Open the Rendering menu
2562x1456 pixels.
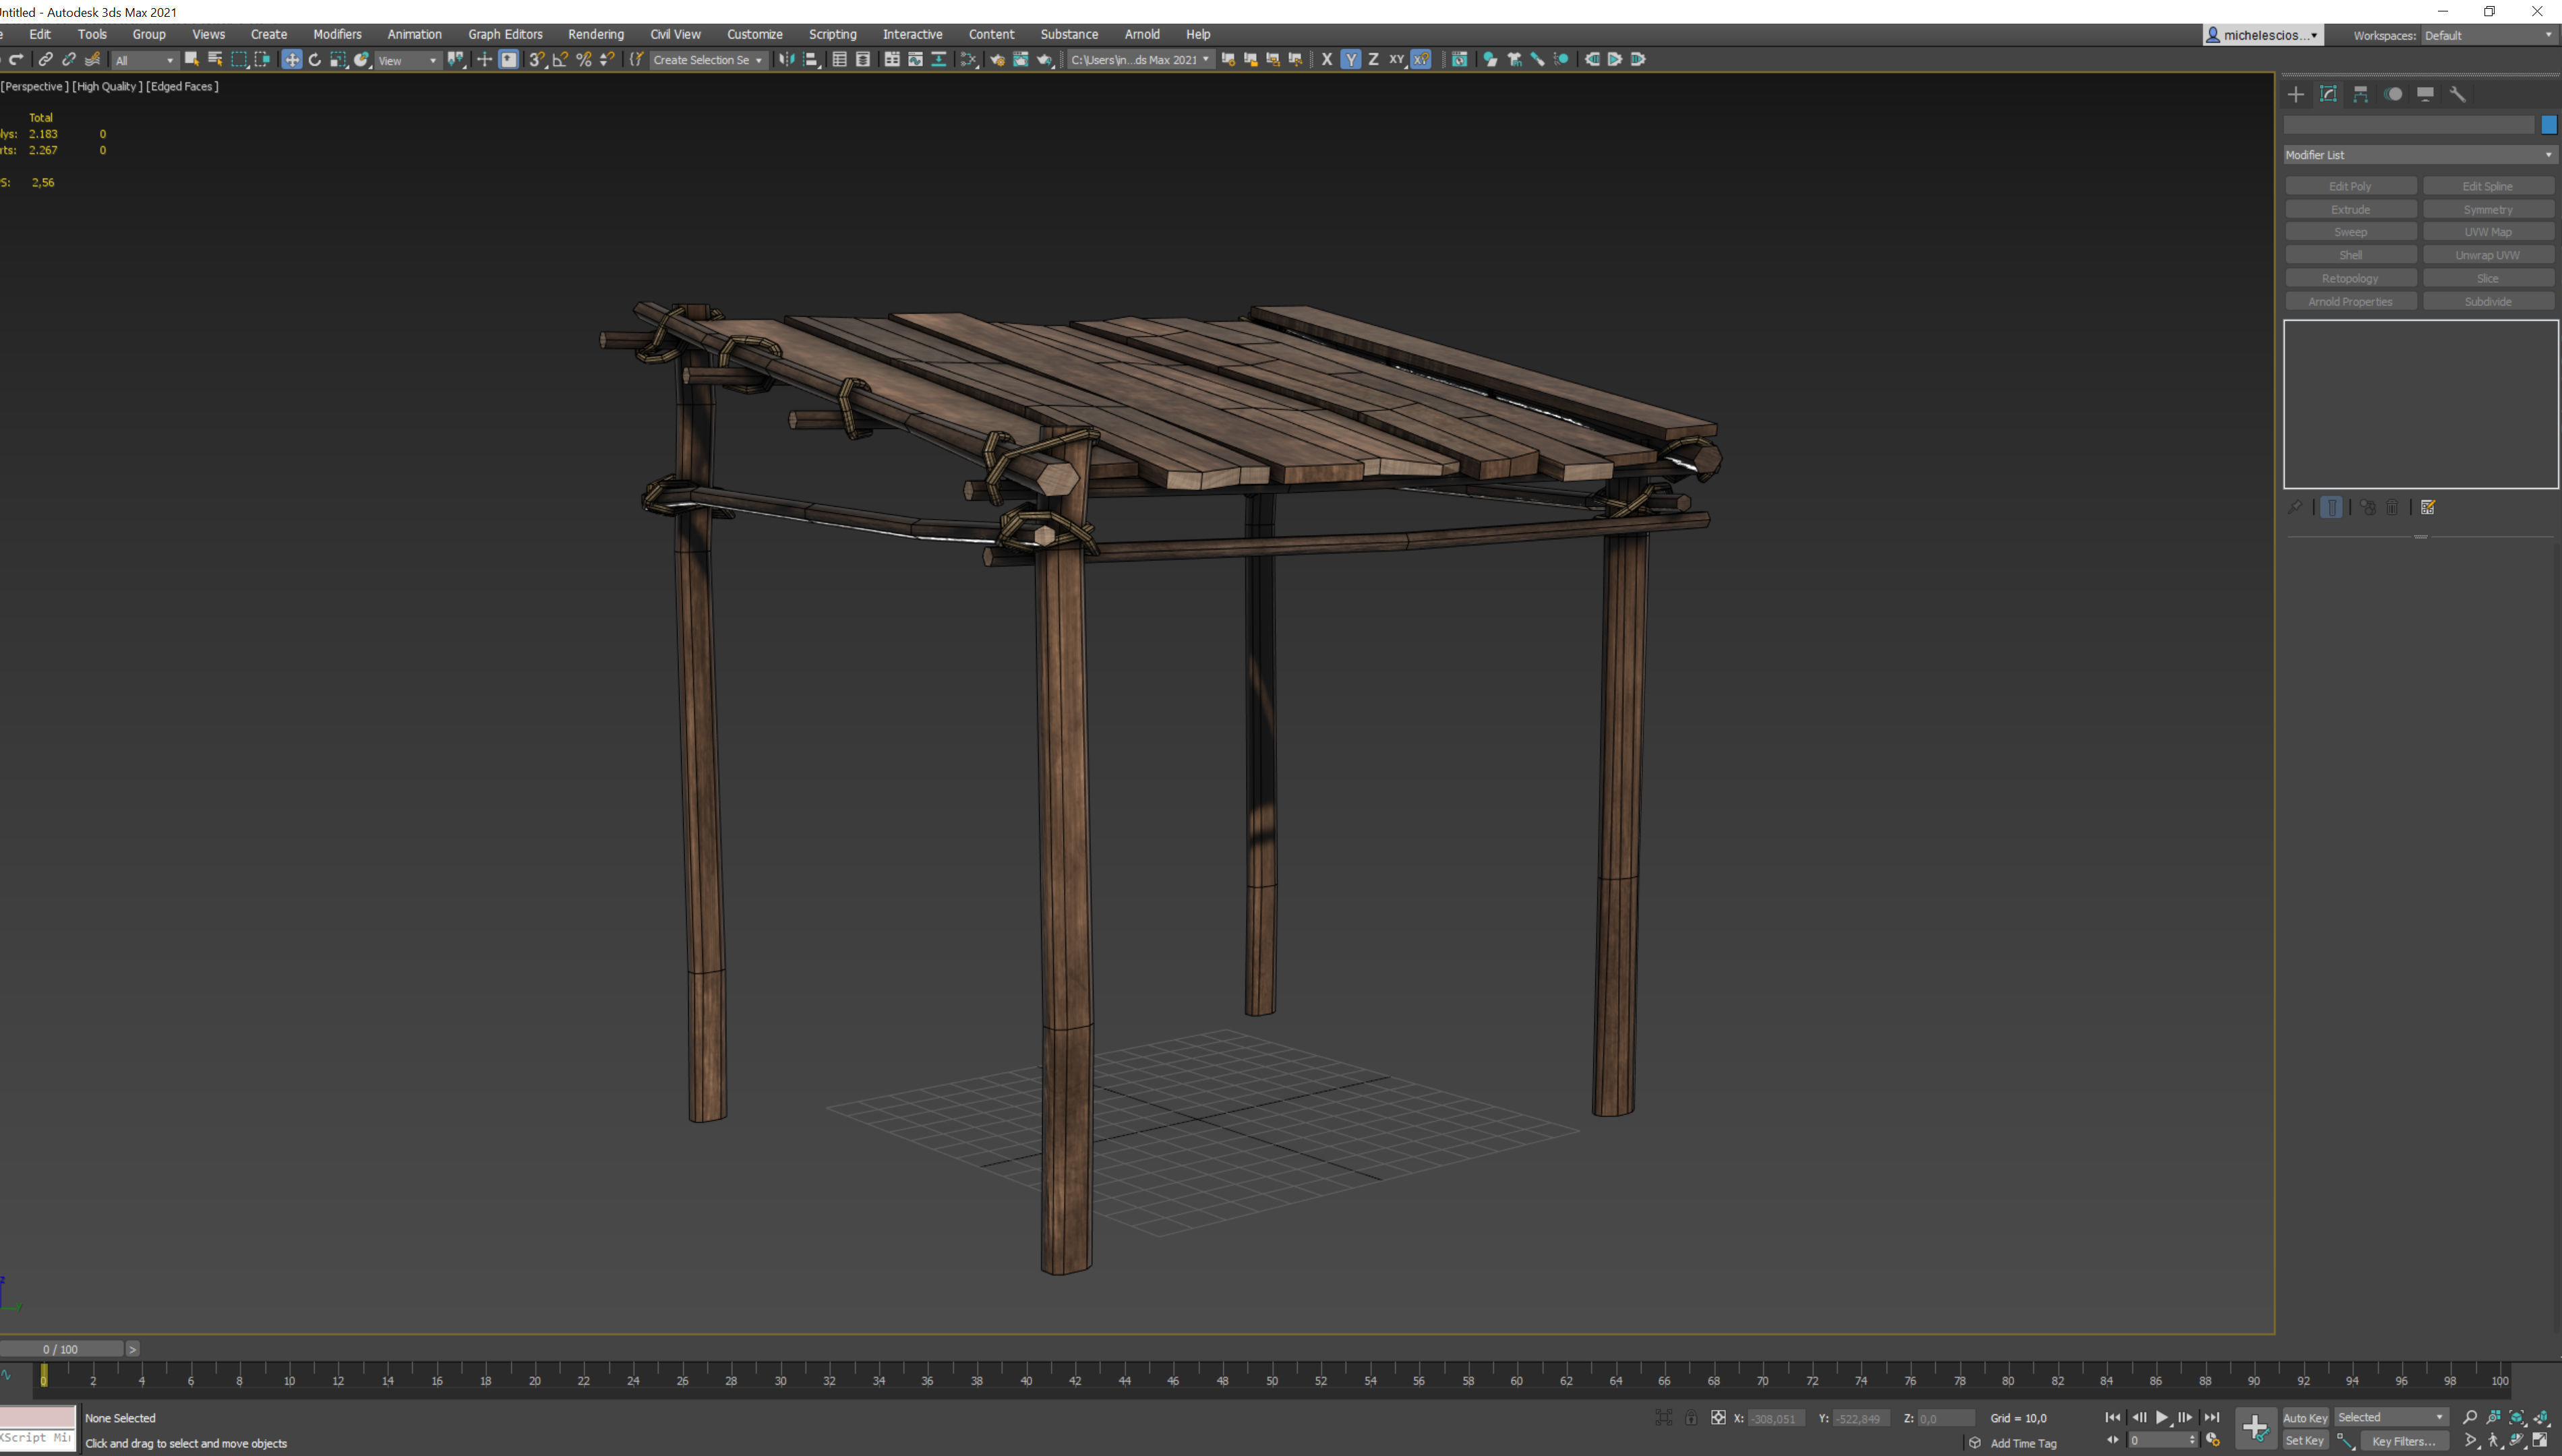pos(595,34)
